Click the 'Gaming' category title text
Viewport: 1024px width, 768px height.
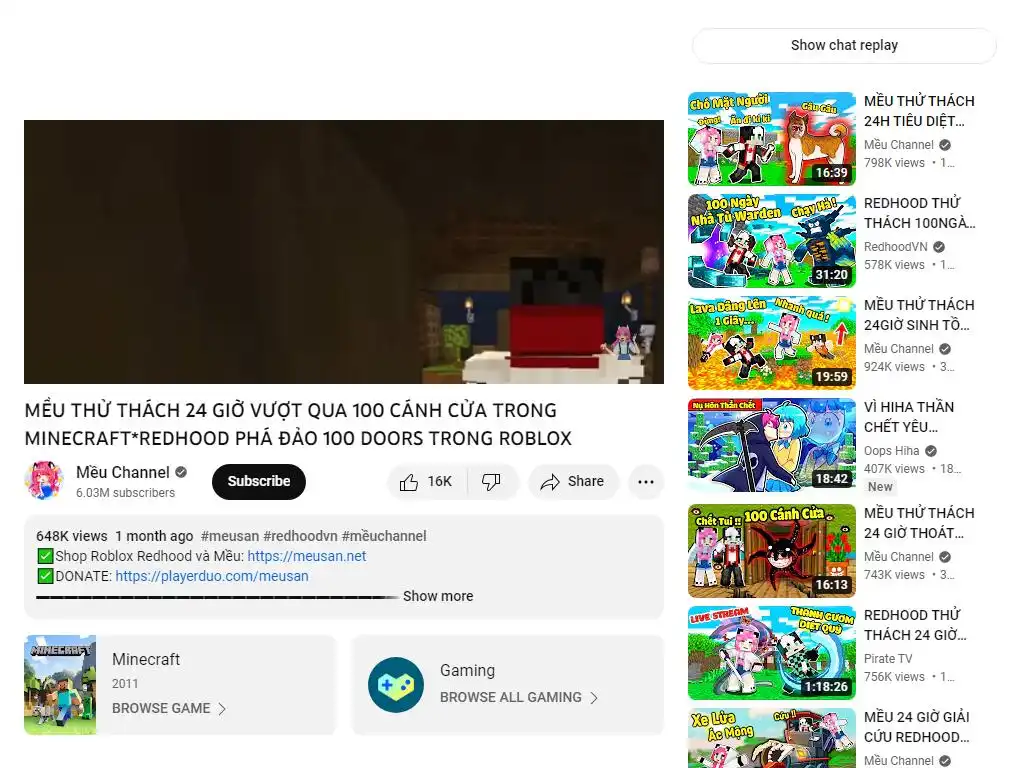coord(468,671)
